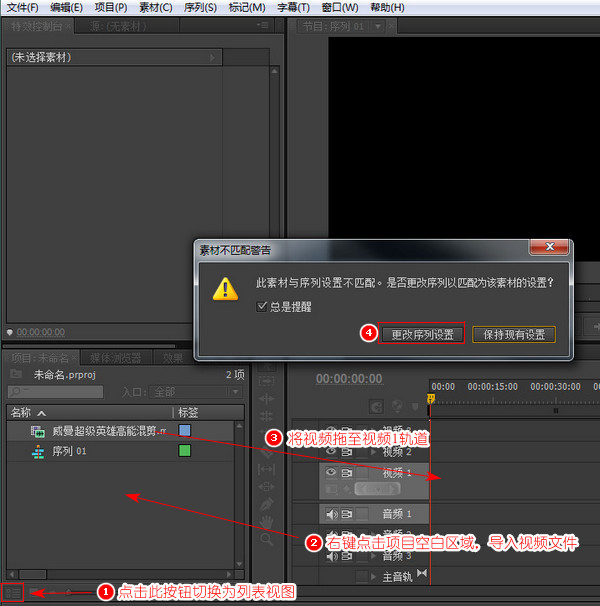Open the 节目: 序列 01 dropdown arrow
This screenshot has height=606, width=600.
[x=378, y=26]
